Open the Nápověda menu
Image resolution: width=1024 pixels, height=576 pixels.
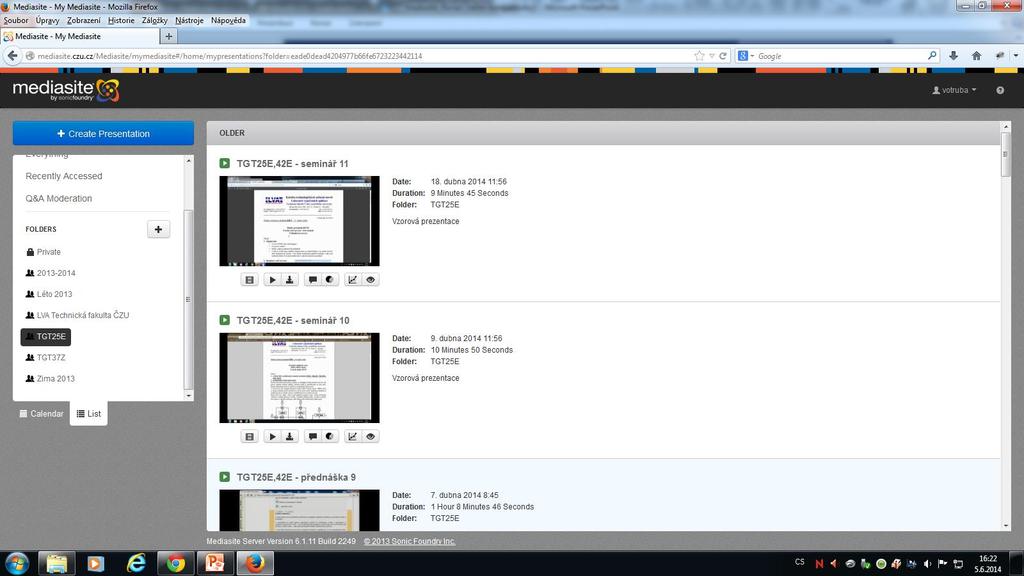pyautogui.click(x=228, y=20)
